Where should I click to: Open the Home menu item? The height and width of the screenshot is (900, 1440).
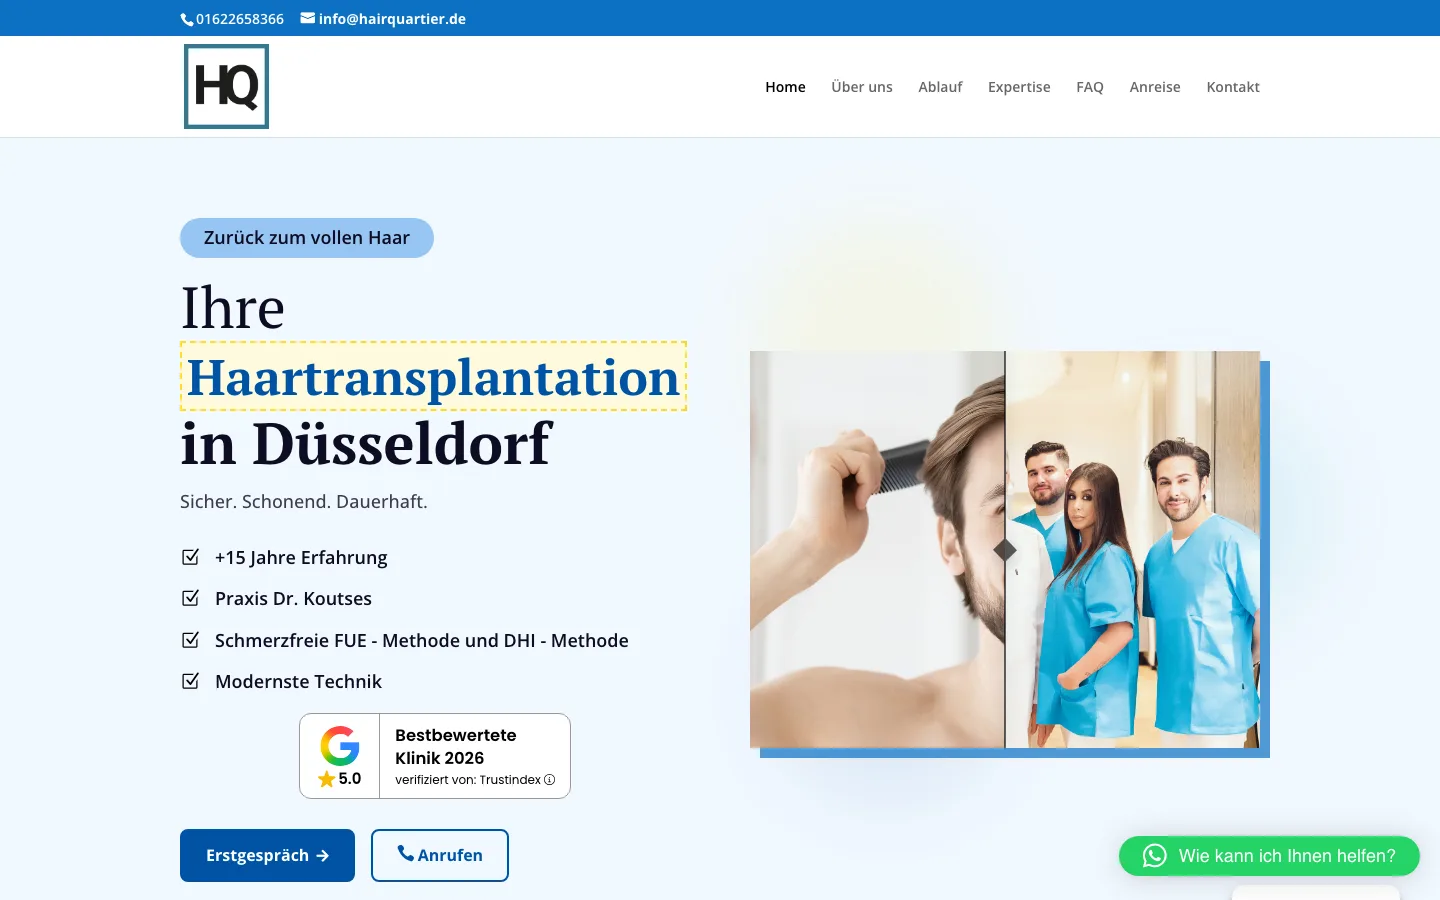point(785,87)
